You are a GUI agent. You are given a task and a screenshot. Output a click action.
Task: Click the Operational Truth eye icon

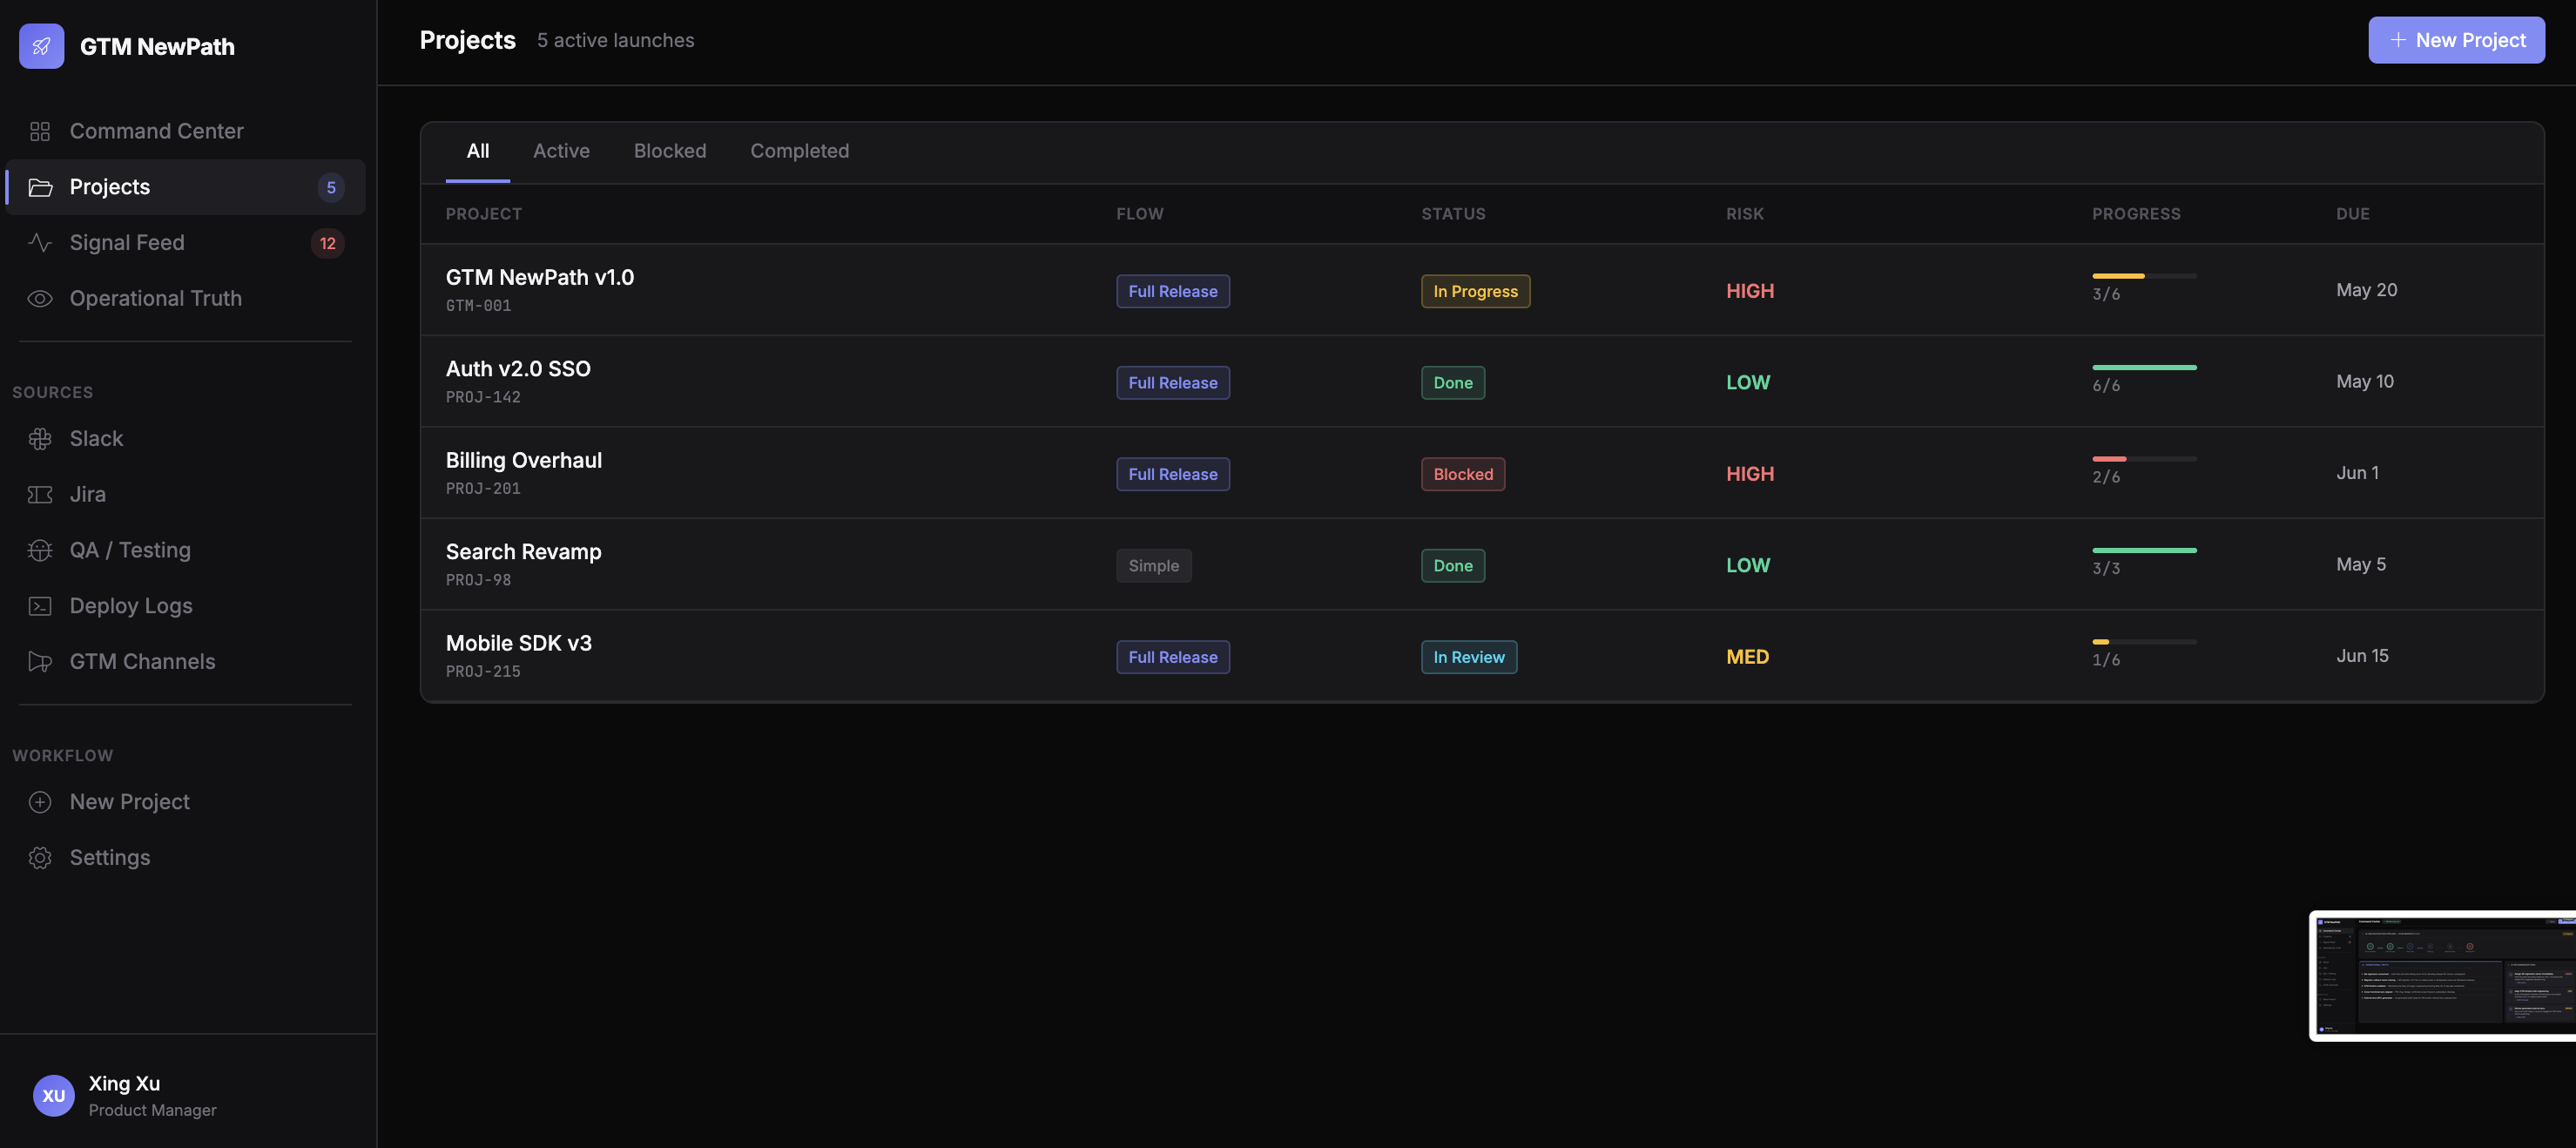40,299
